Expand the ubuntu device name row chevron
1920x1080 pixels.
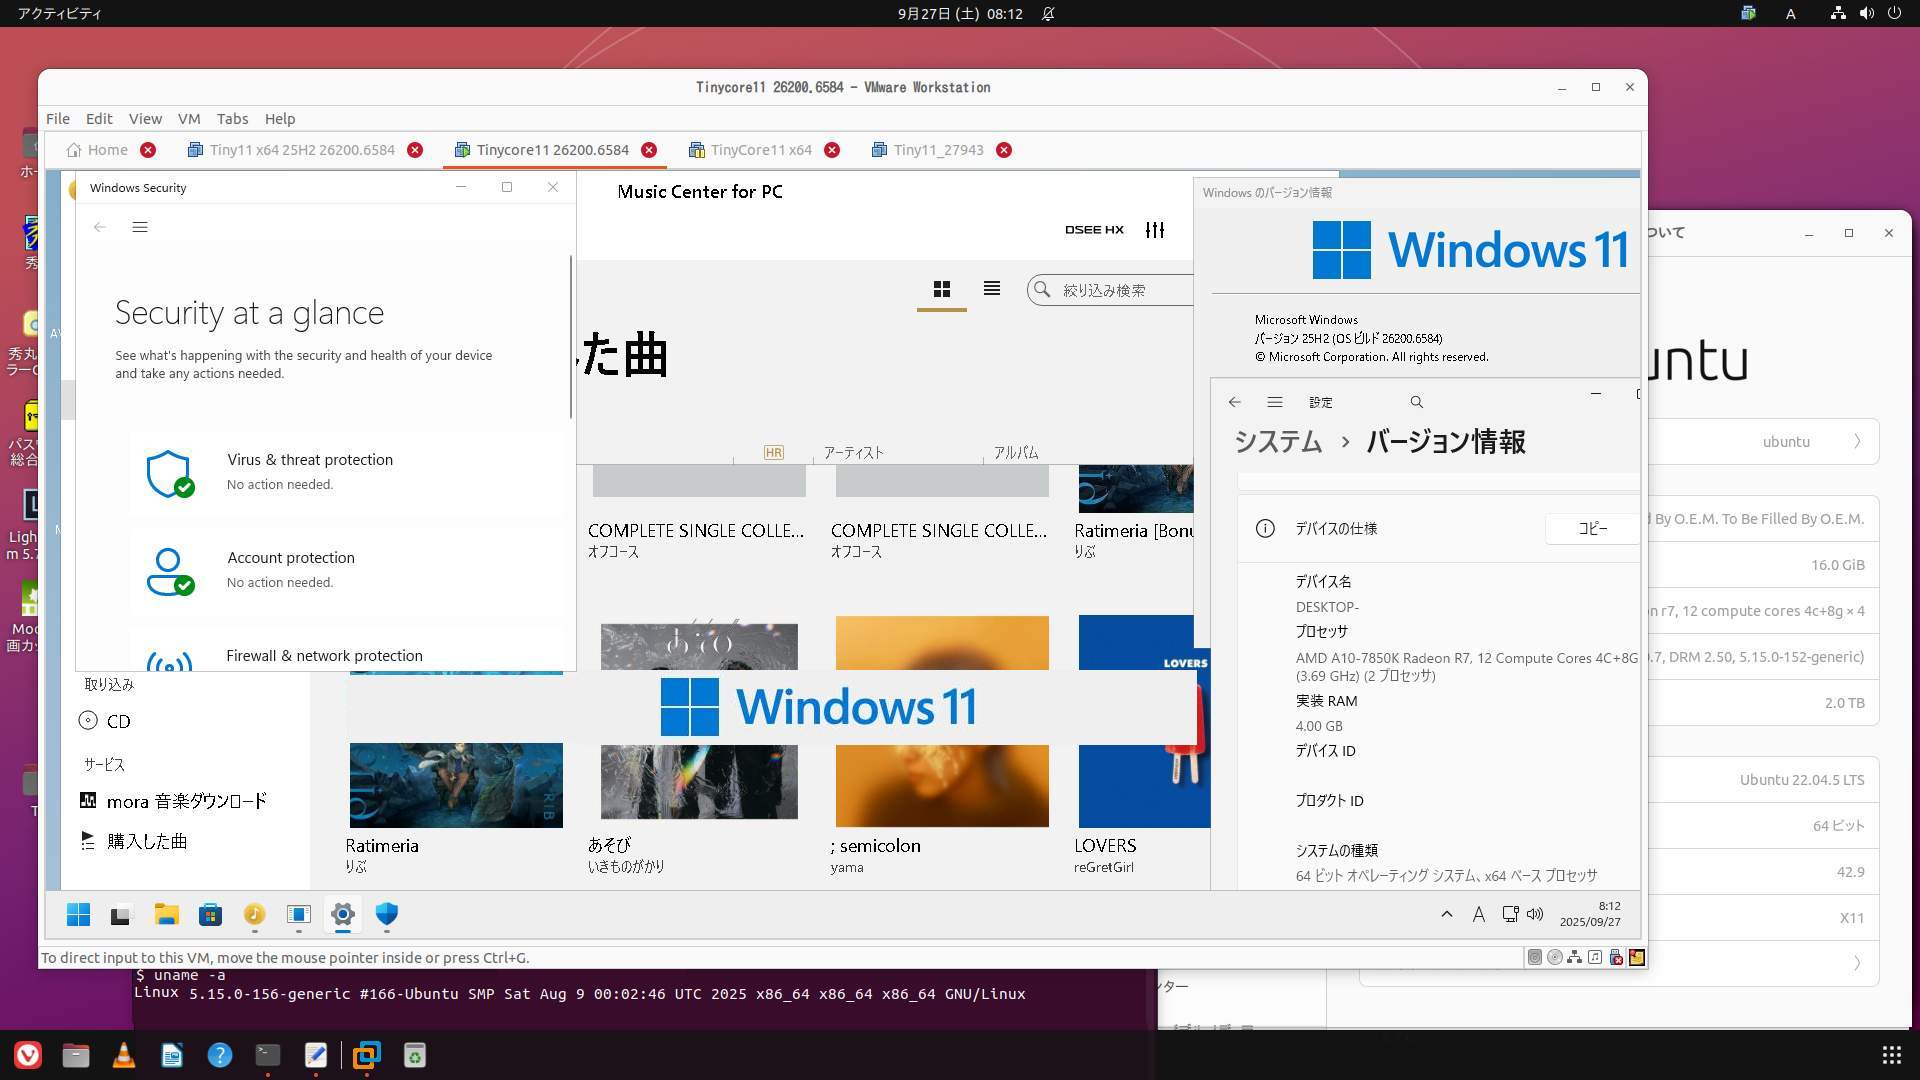1857,441
